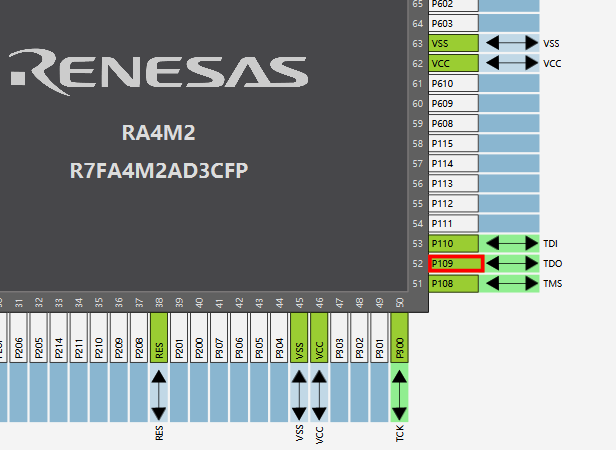Select pin P200 at bottom
This screenshot has width=616, height=450.
pos(199,338)
